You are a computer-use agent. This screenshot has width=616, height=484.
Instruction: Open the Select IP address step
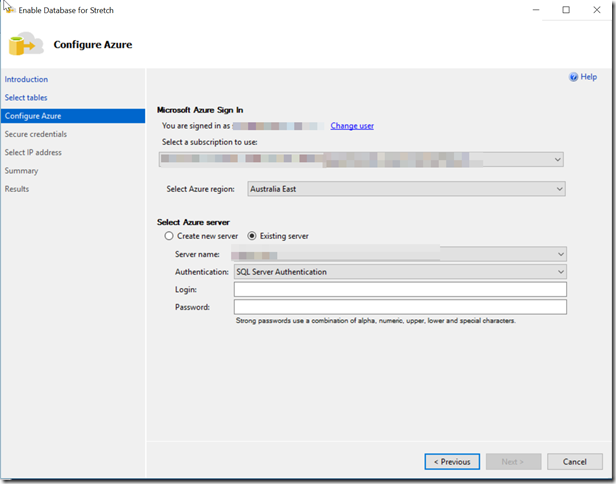tap(33, 152)
